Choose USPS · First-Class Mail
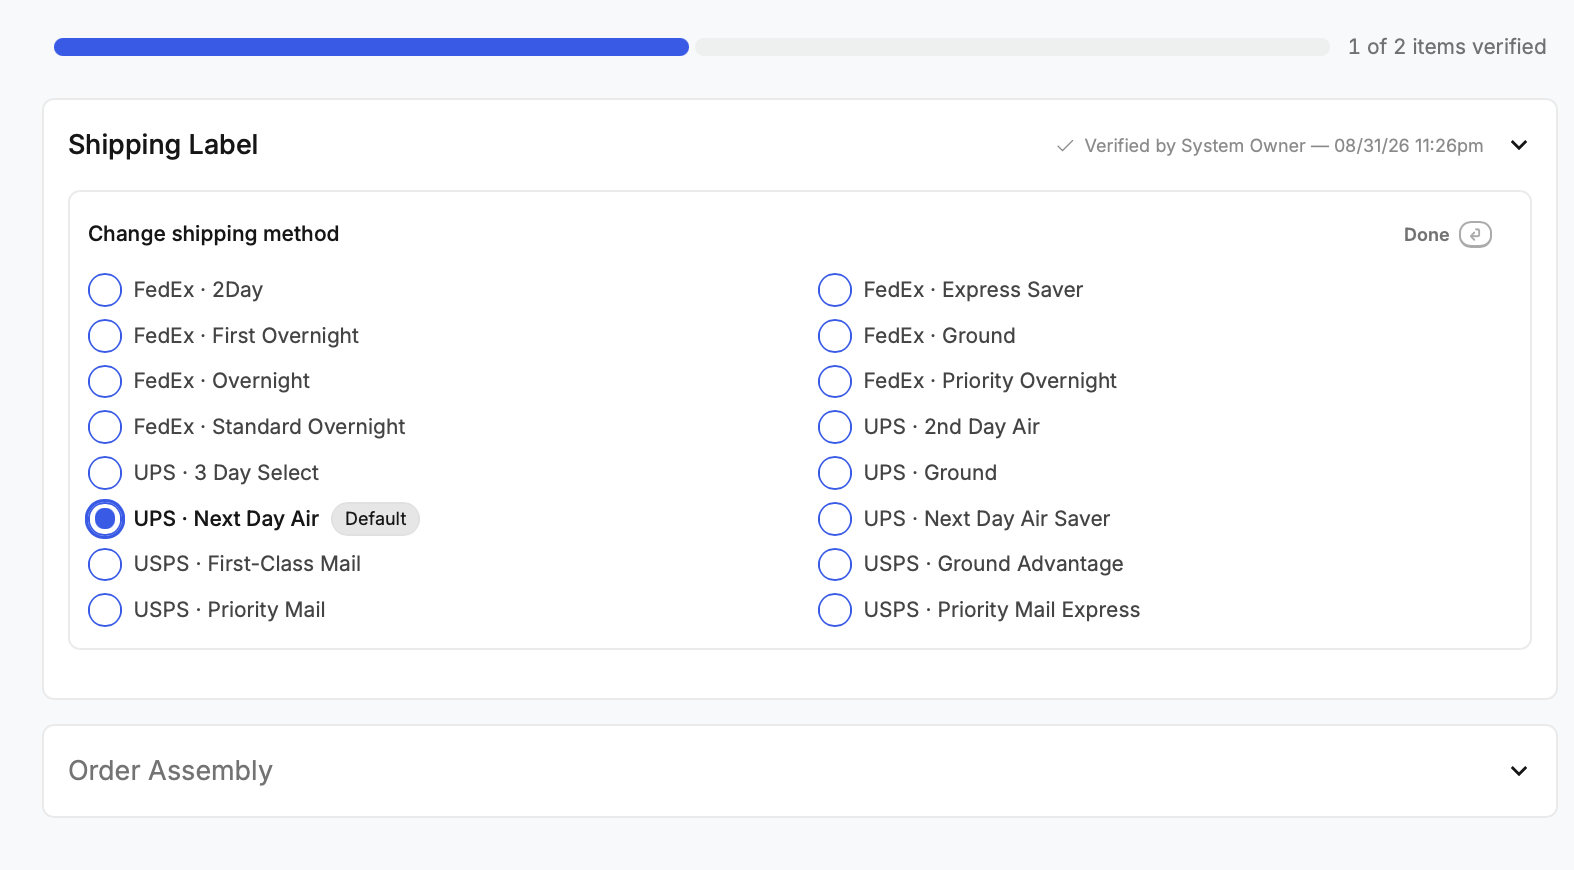1574x870 pixels. (x=105, y=564)
